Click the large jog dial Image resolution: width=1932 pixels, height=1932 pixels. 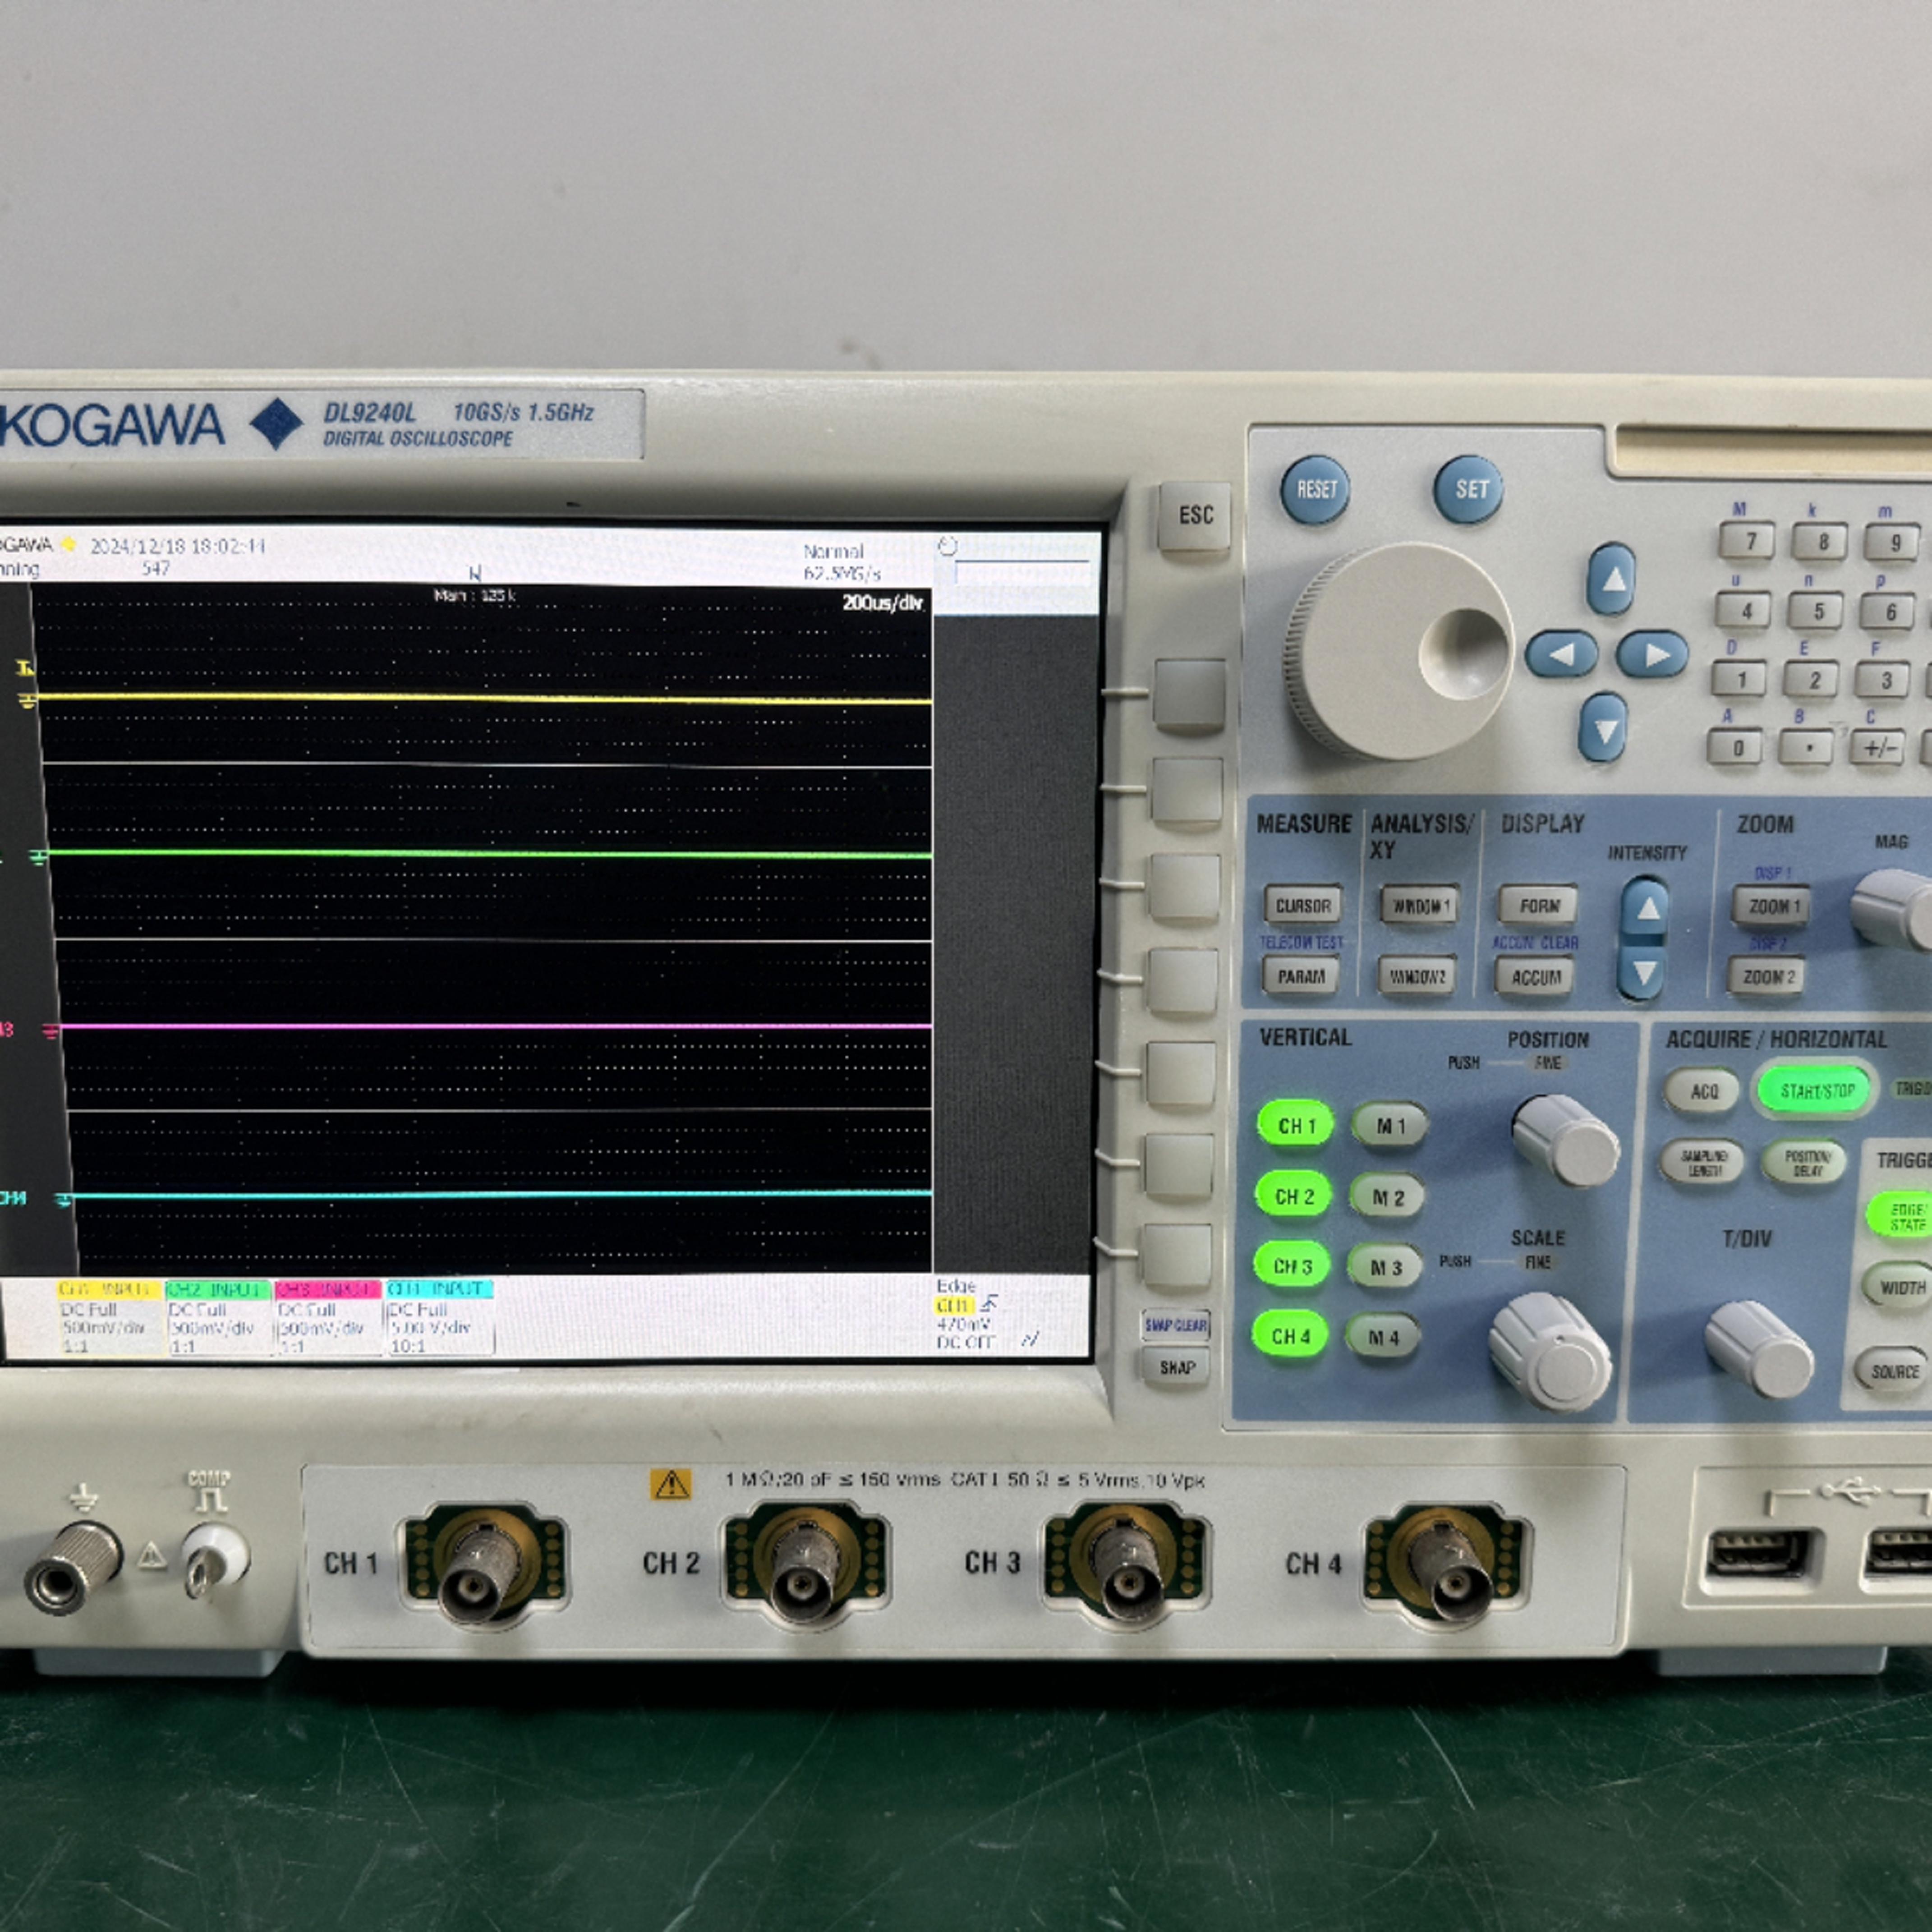point(1399,652)
